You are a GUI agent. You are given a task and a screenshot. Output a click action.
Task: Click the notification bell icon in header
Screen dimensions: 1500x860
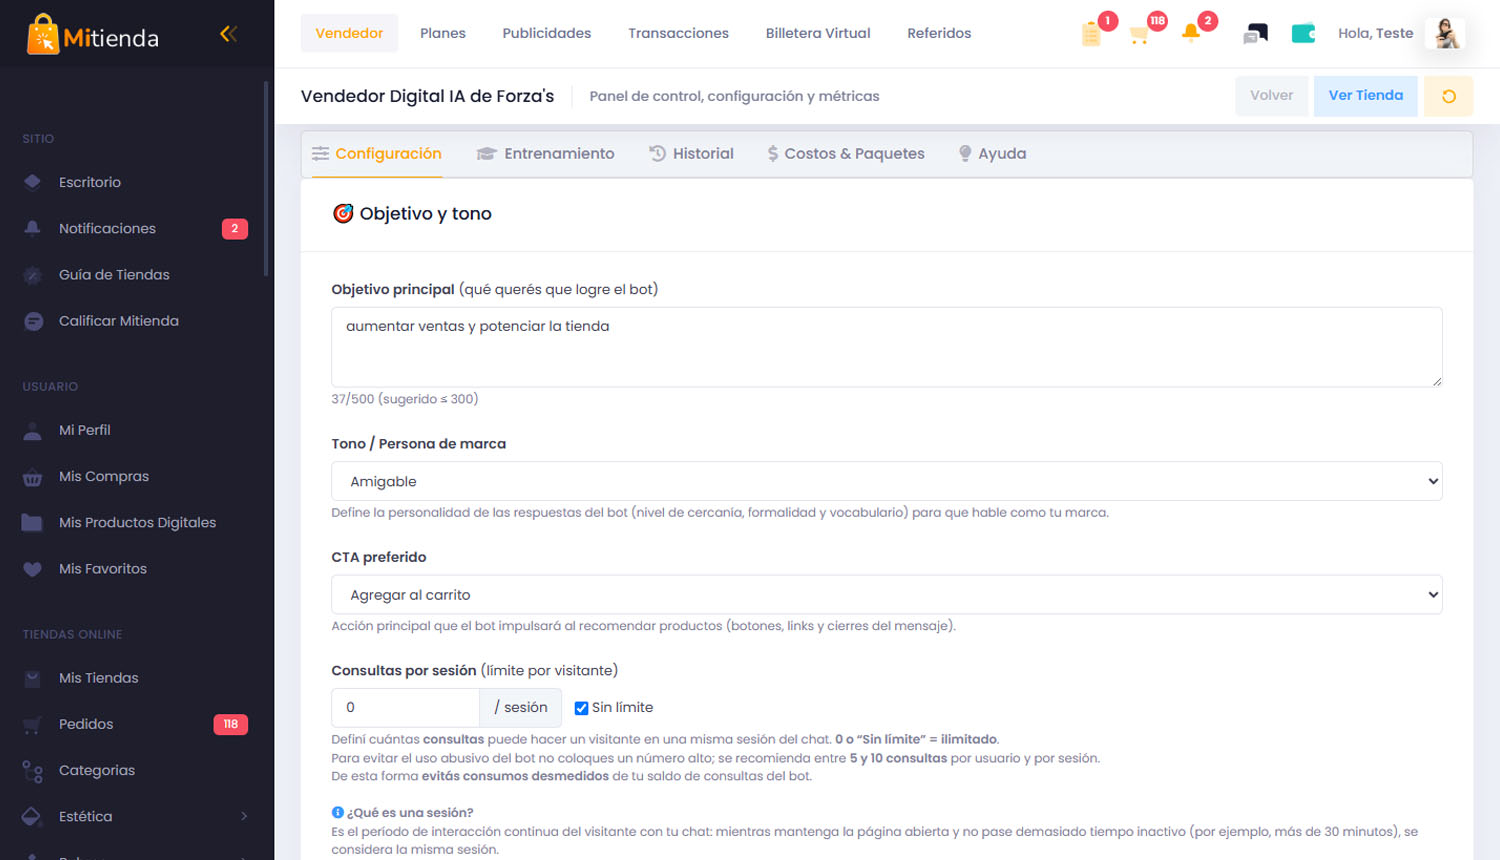(1190, 33)
